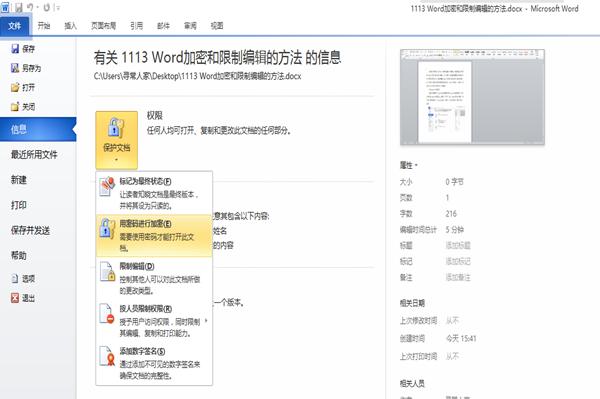Image resolution: width=600 pixels, height=399 pixels.
Task: Choose 限制编辑(D) menu entry
Action: coord(154,278)
